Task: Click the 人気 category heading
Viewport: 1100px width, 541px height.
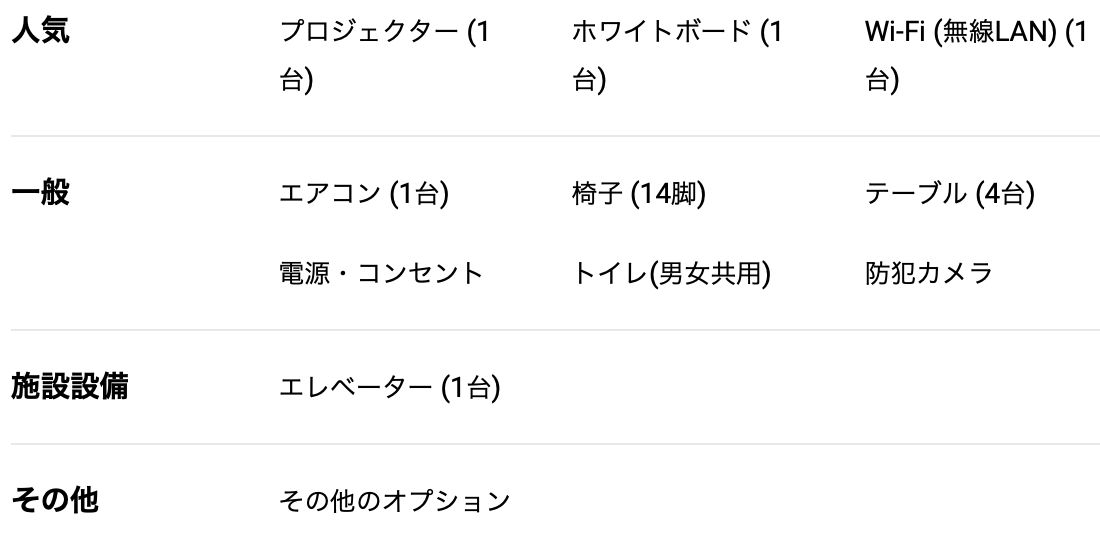Action: point(40,32)
